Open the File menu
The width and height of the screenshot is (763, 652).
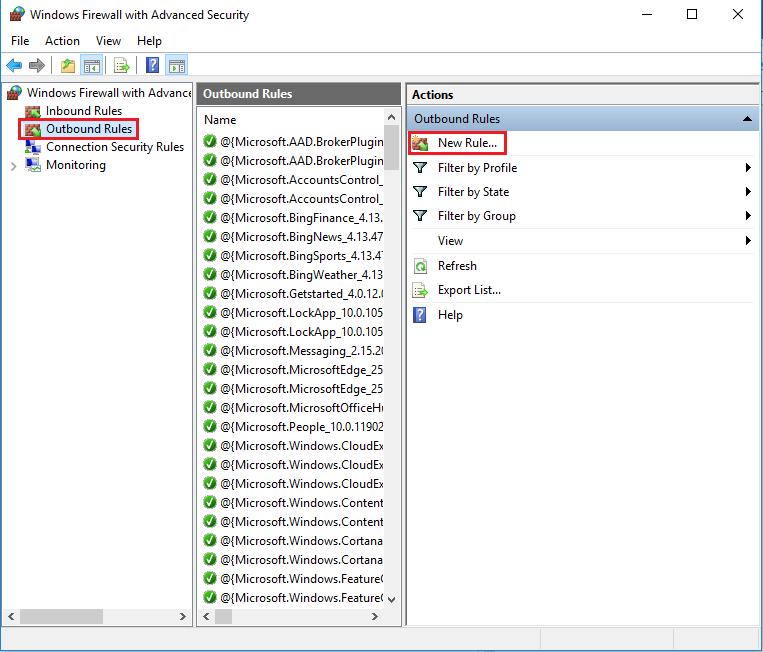point(20,41)
